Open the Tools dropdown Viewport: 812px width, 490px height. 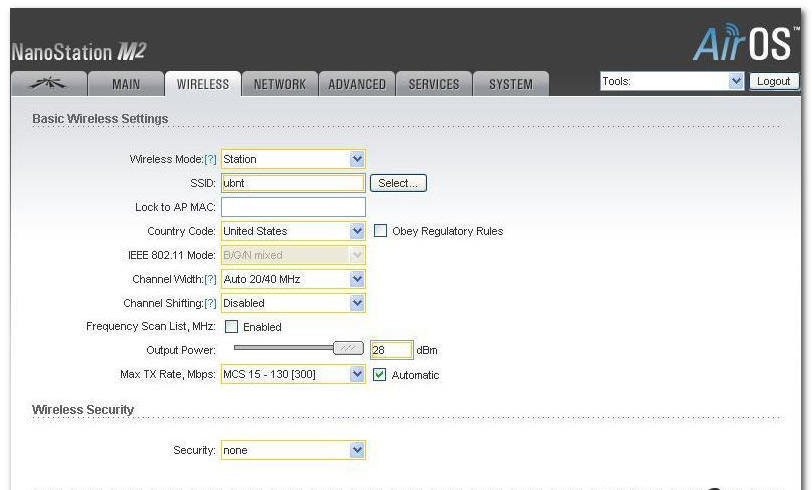(x=672, y=81)
